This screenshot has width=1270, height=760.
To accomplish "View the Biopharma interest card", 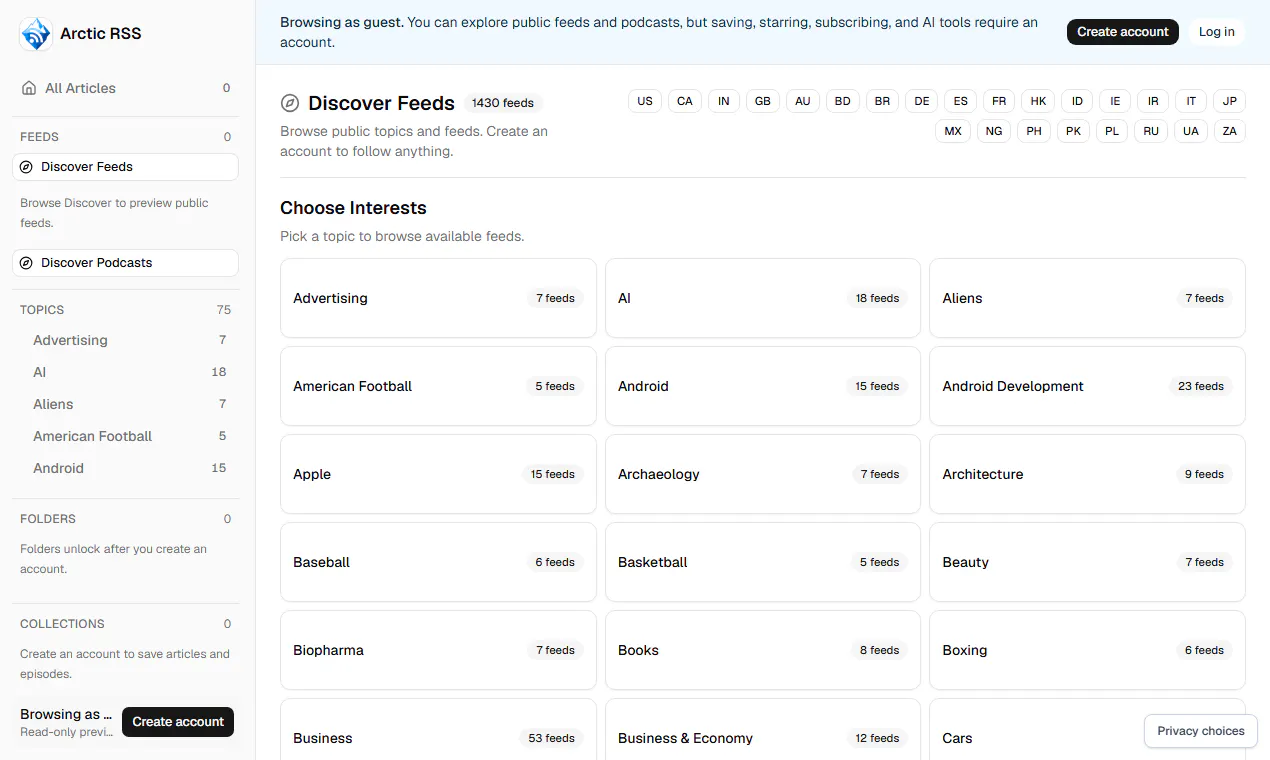I will (x=438, y=650).
